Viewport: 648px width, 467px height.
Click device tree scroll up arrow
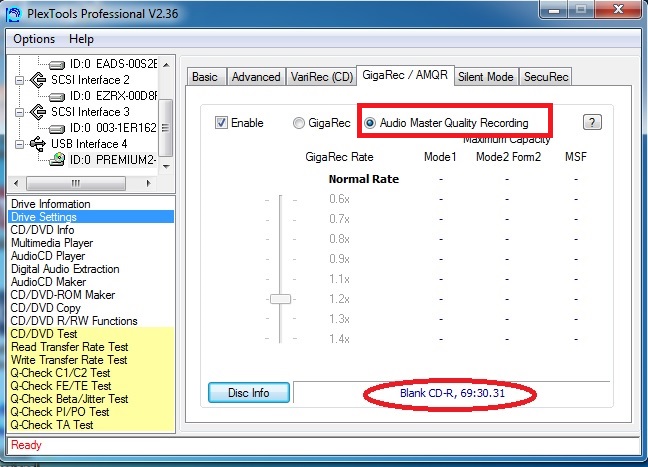166,65
